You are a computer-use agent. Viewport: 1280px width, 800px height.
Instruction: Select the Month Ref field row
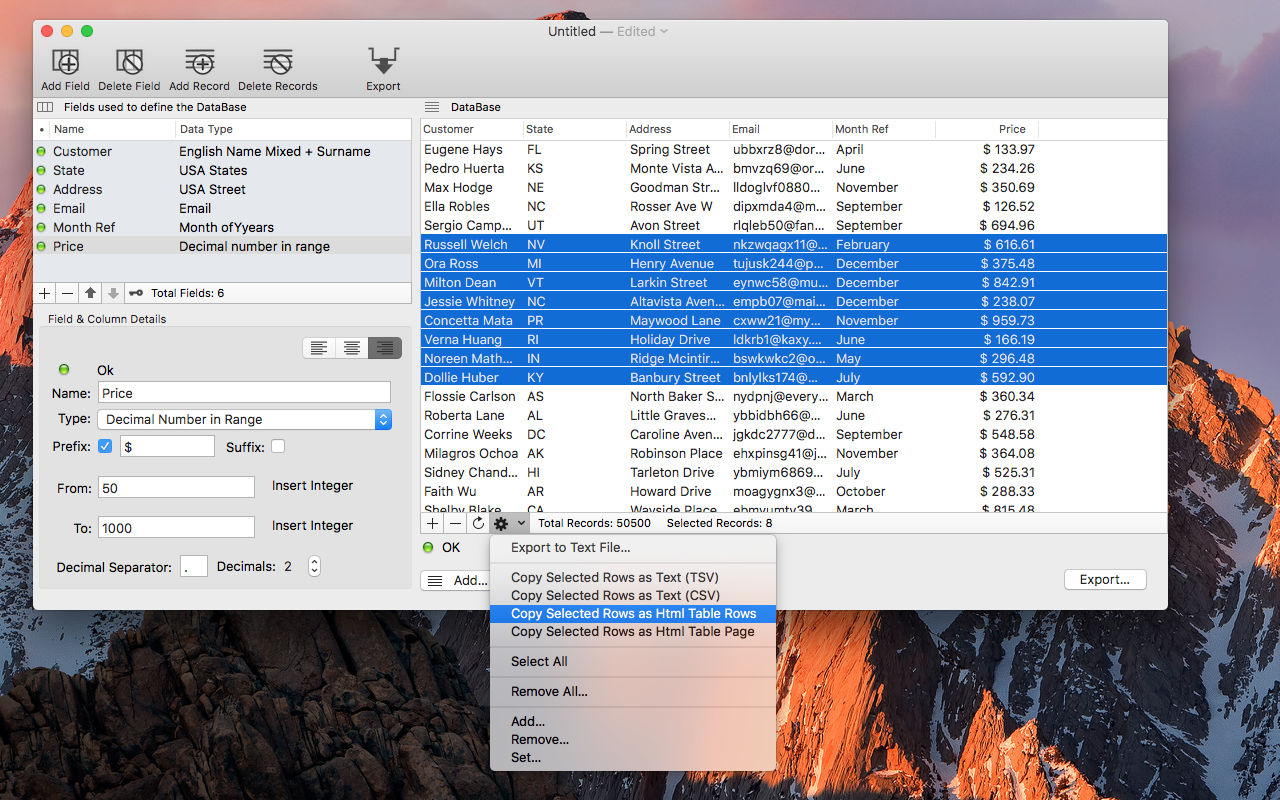point(222,228)
